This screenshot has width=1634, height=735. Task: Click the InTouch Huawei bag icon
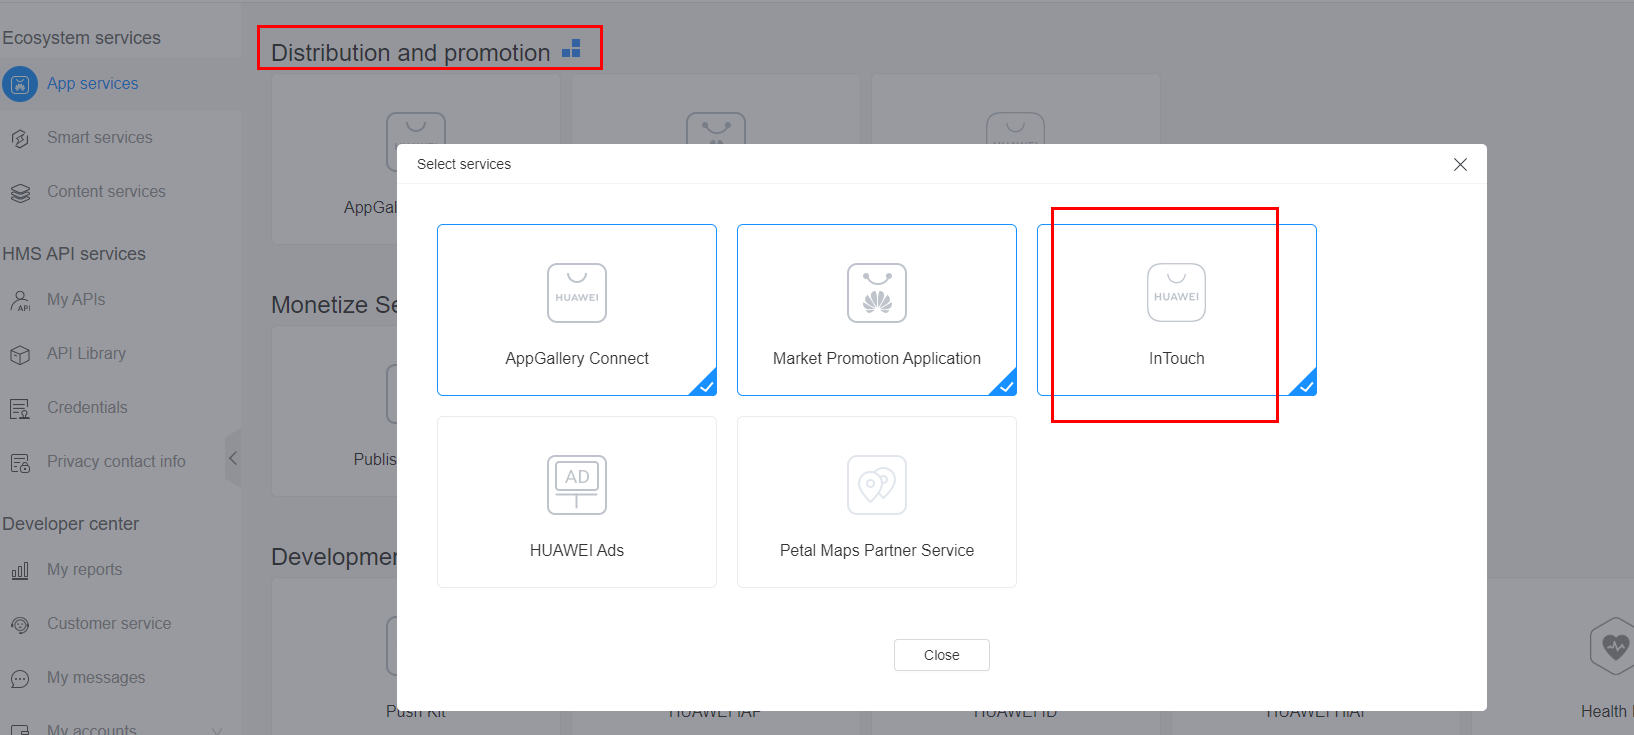coord(1177,293)
